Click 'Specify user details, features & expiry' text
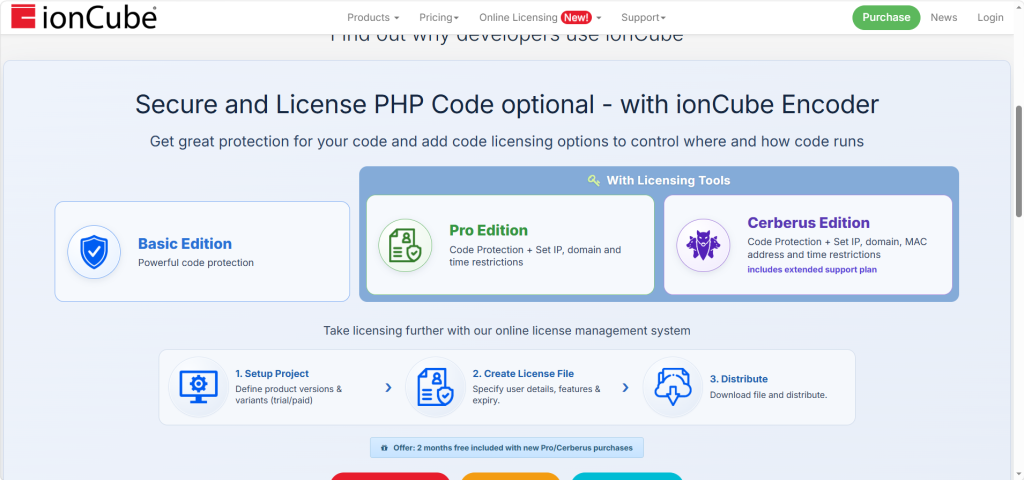The image size is (1024, 480). pos(537,394)
